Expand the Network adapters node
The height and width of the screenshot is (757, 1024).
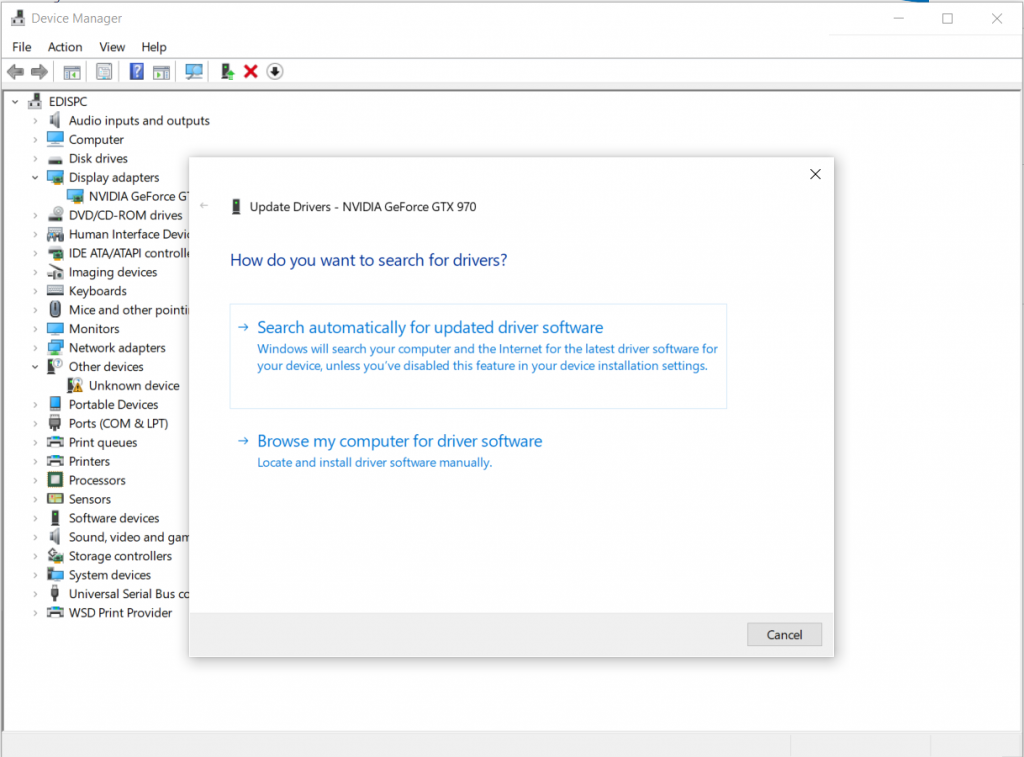point(35,348)
